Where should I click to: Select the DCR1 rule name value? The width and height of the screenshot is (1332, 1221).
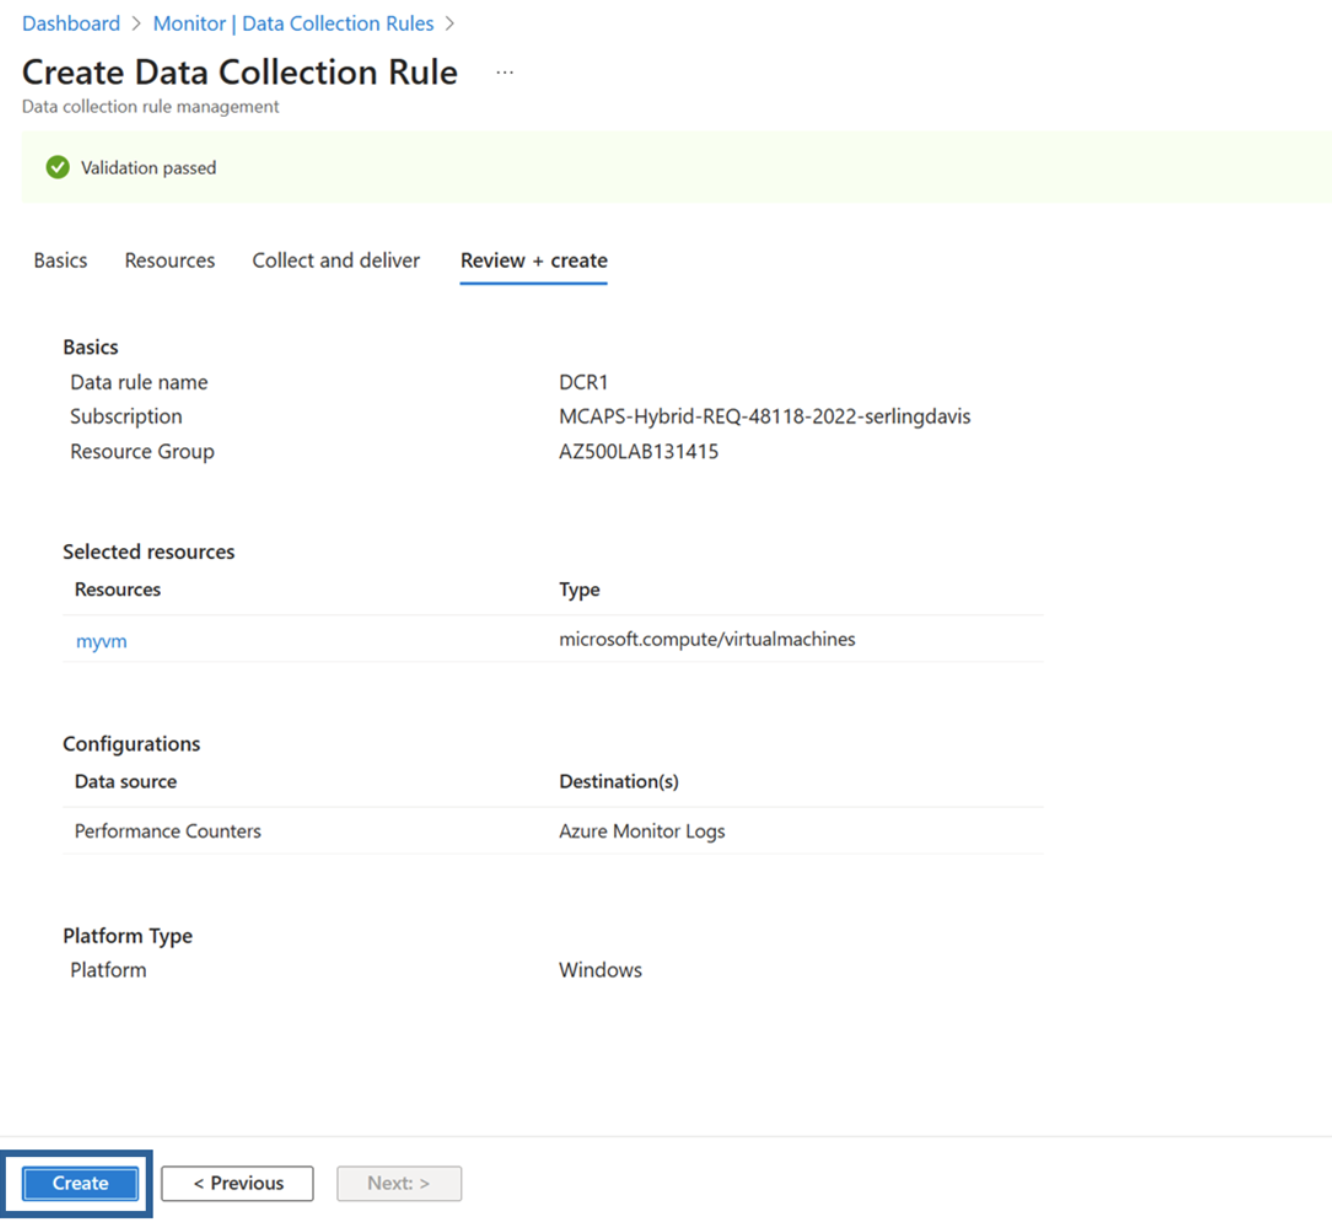click(x=583, y=382)
